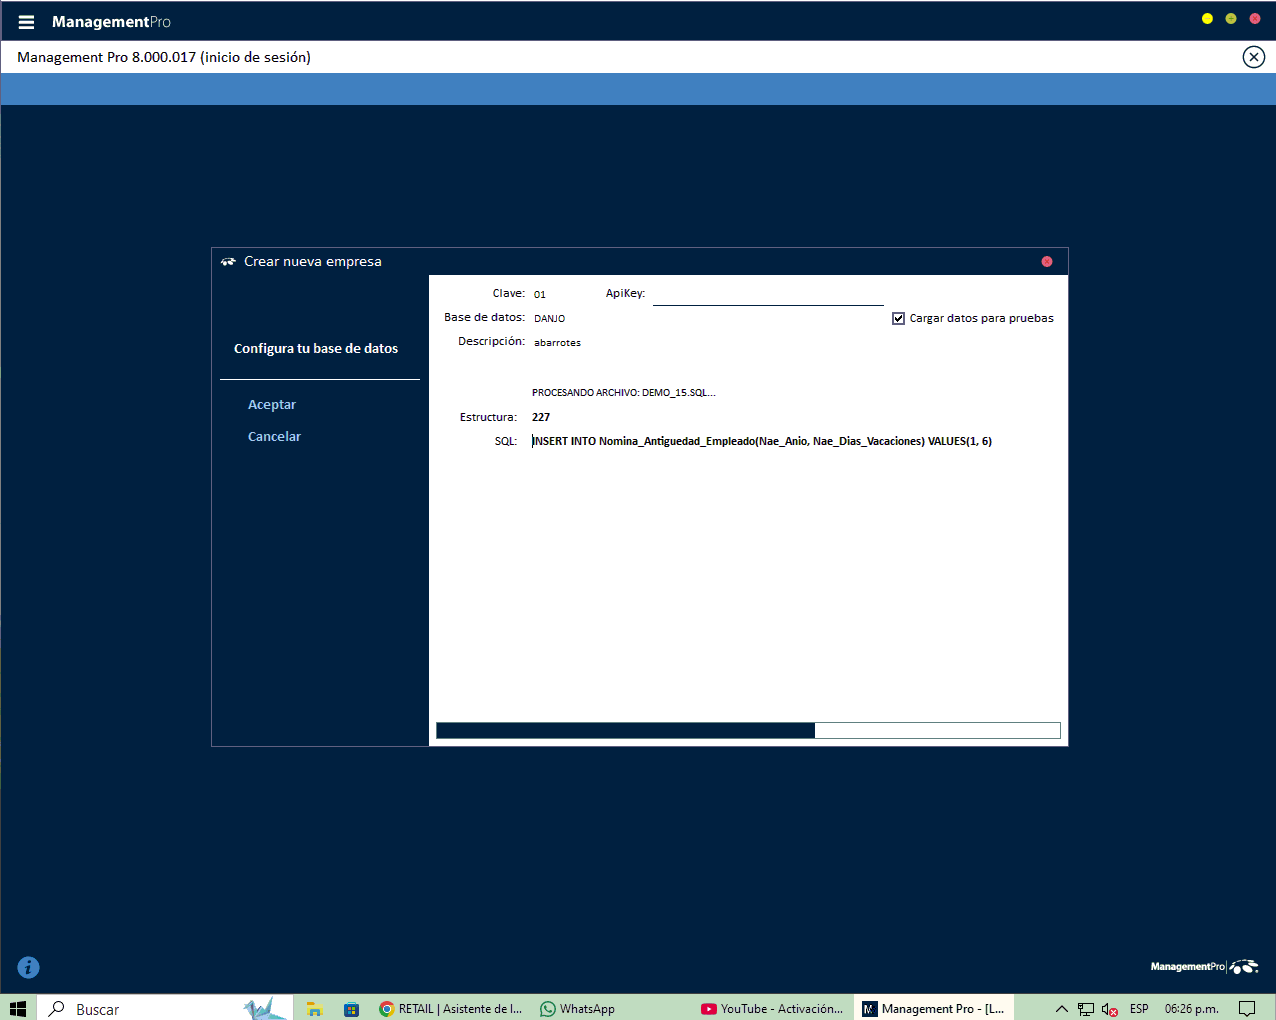
Task: Open the Windows notification center
Action: pyautogui.click(x=1247, y=1009)
